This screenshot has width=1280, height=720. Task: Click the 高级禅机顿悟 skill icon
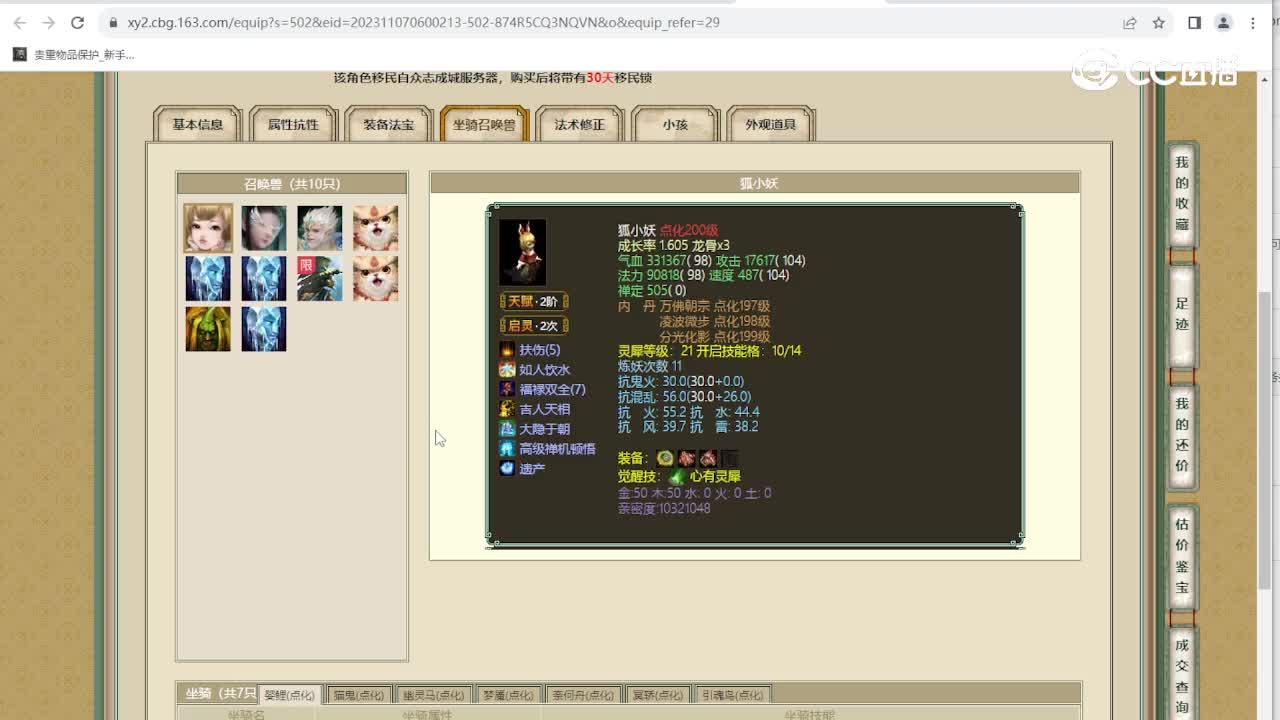(x=507, y=449)
